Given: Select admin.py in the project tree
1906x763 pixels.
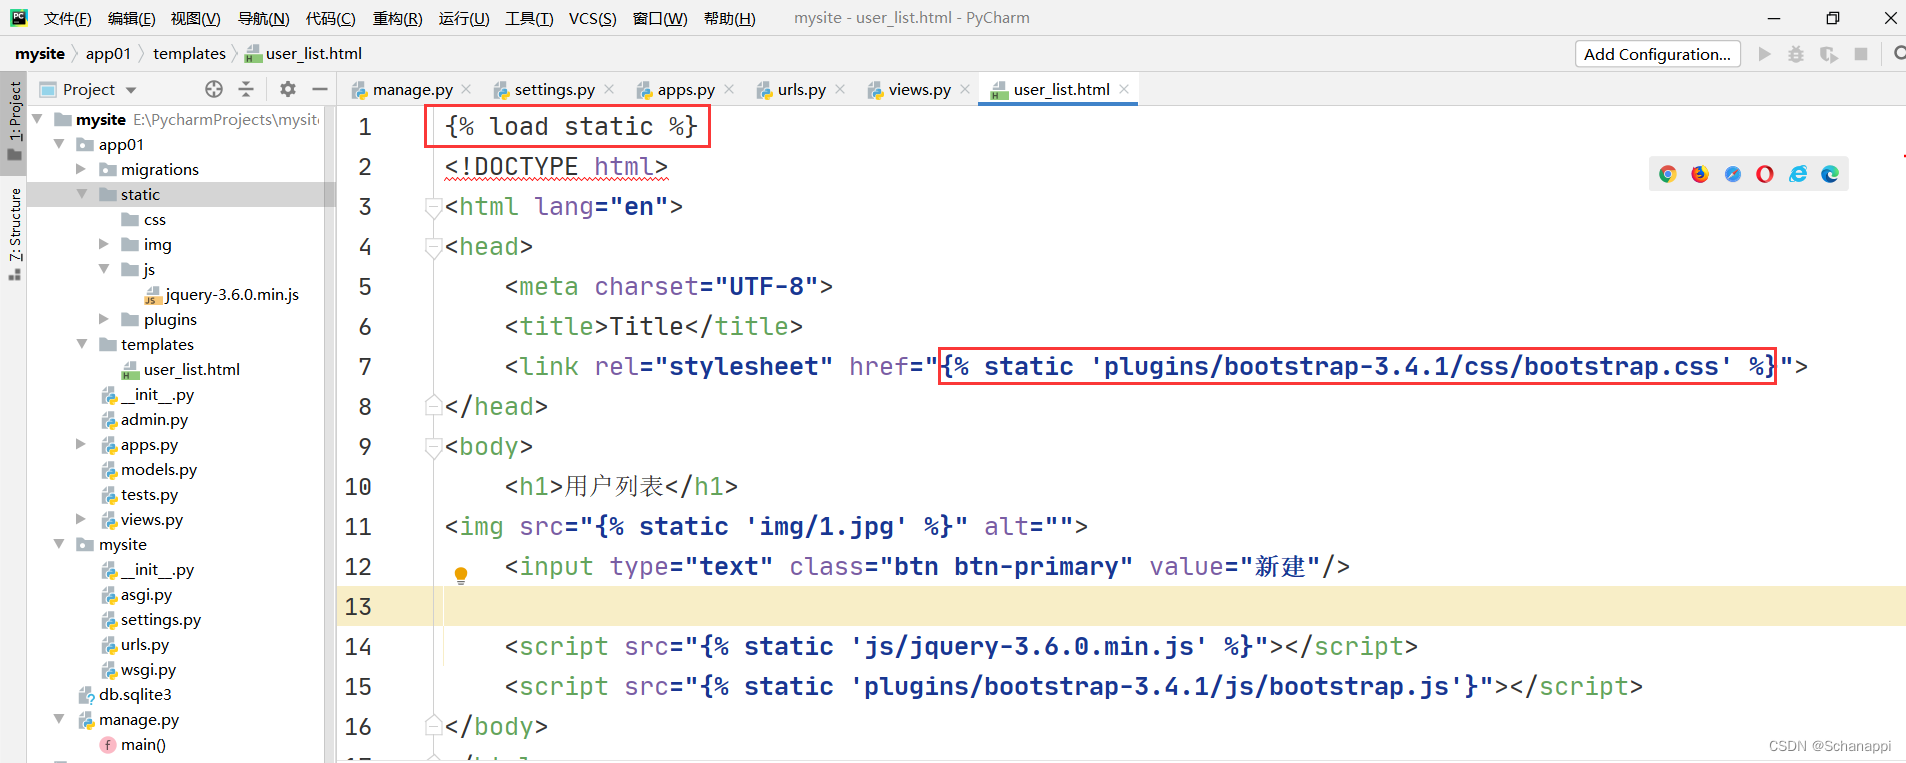Looking at the screenshot, I should (x=154, y=419).
